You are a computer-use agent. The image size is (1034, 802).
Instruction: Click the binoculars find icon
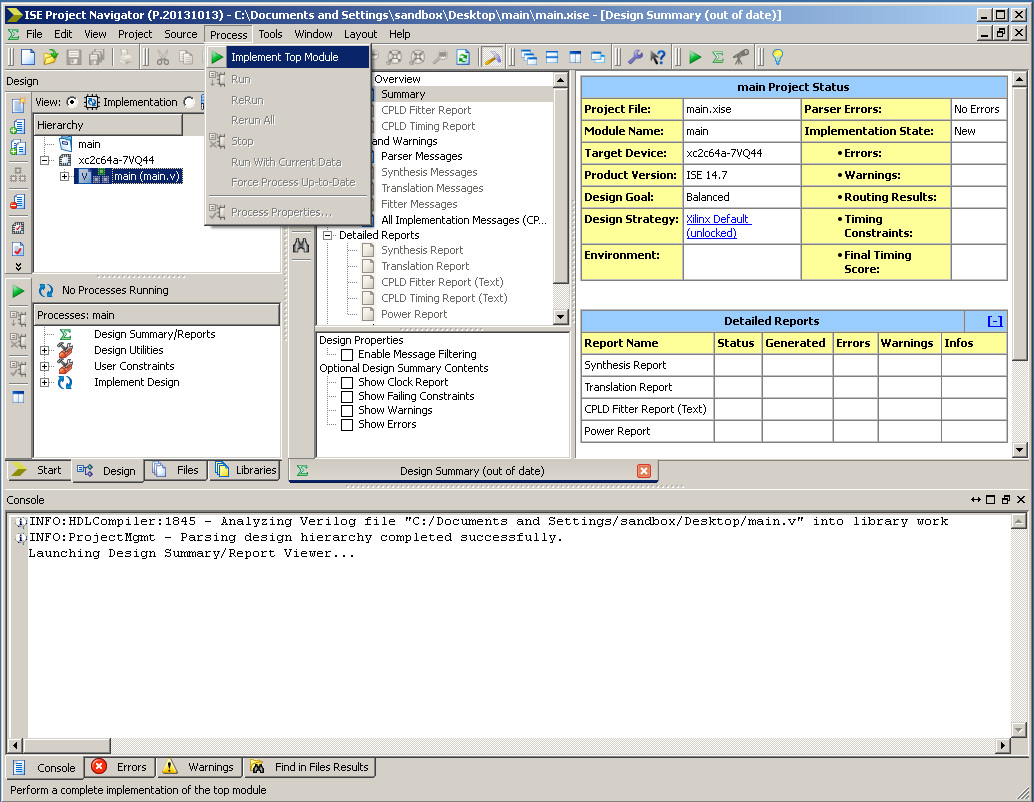(x=301, y=245)
